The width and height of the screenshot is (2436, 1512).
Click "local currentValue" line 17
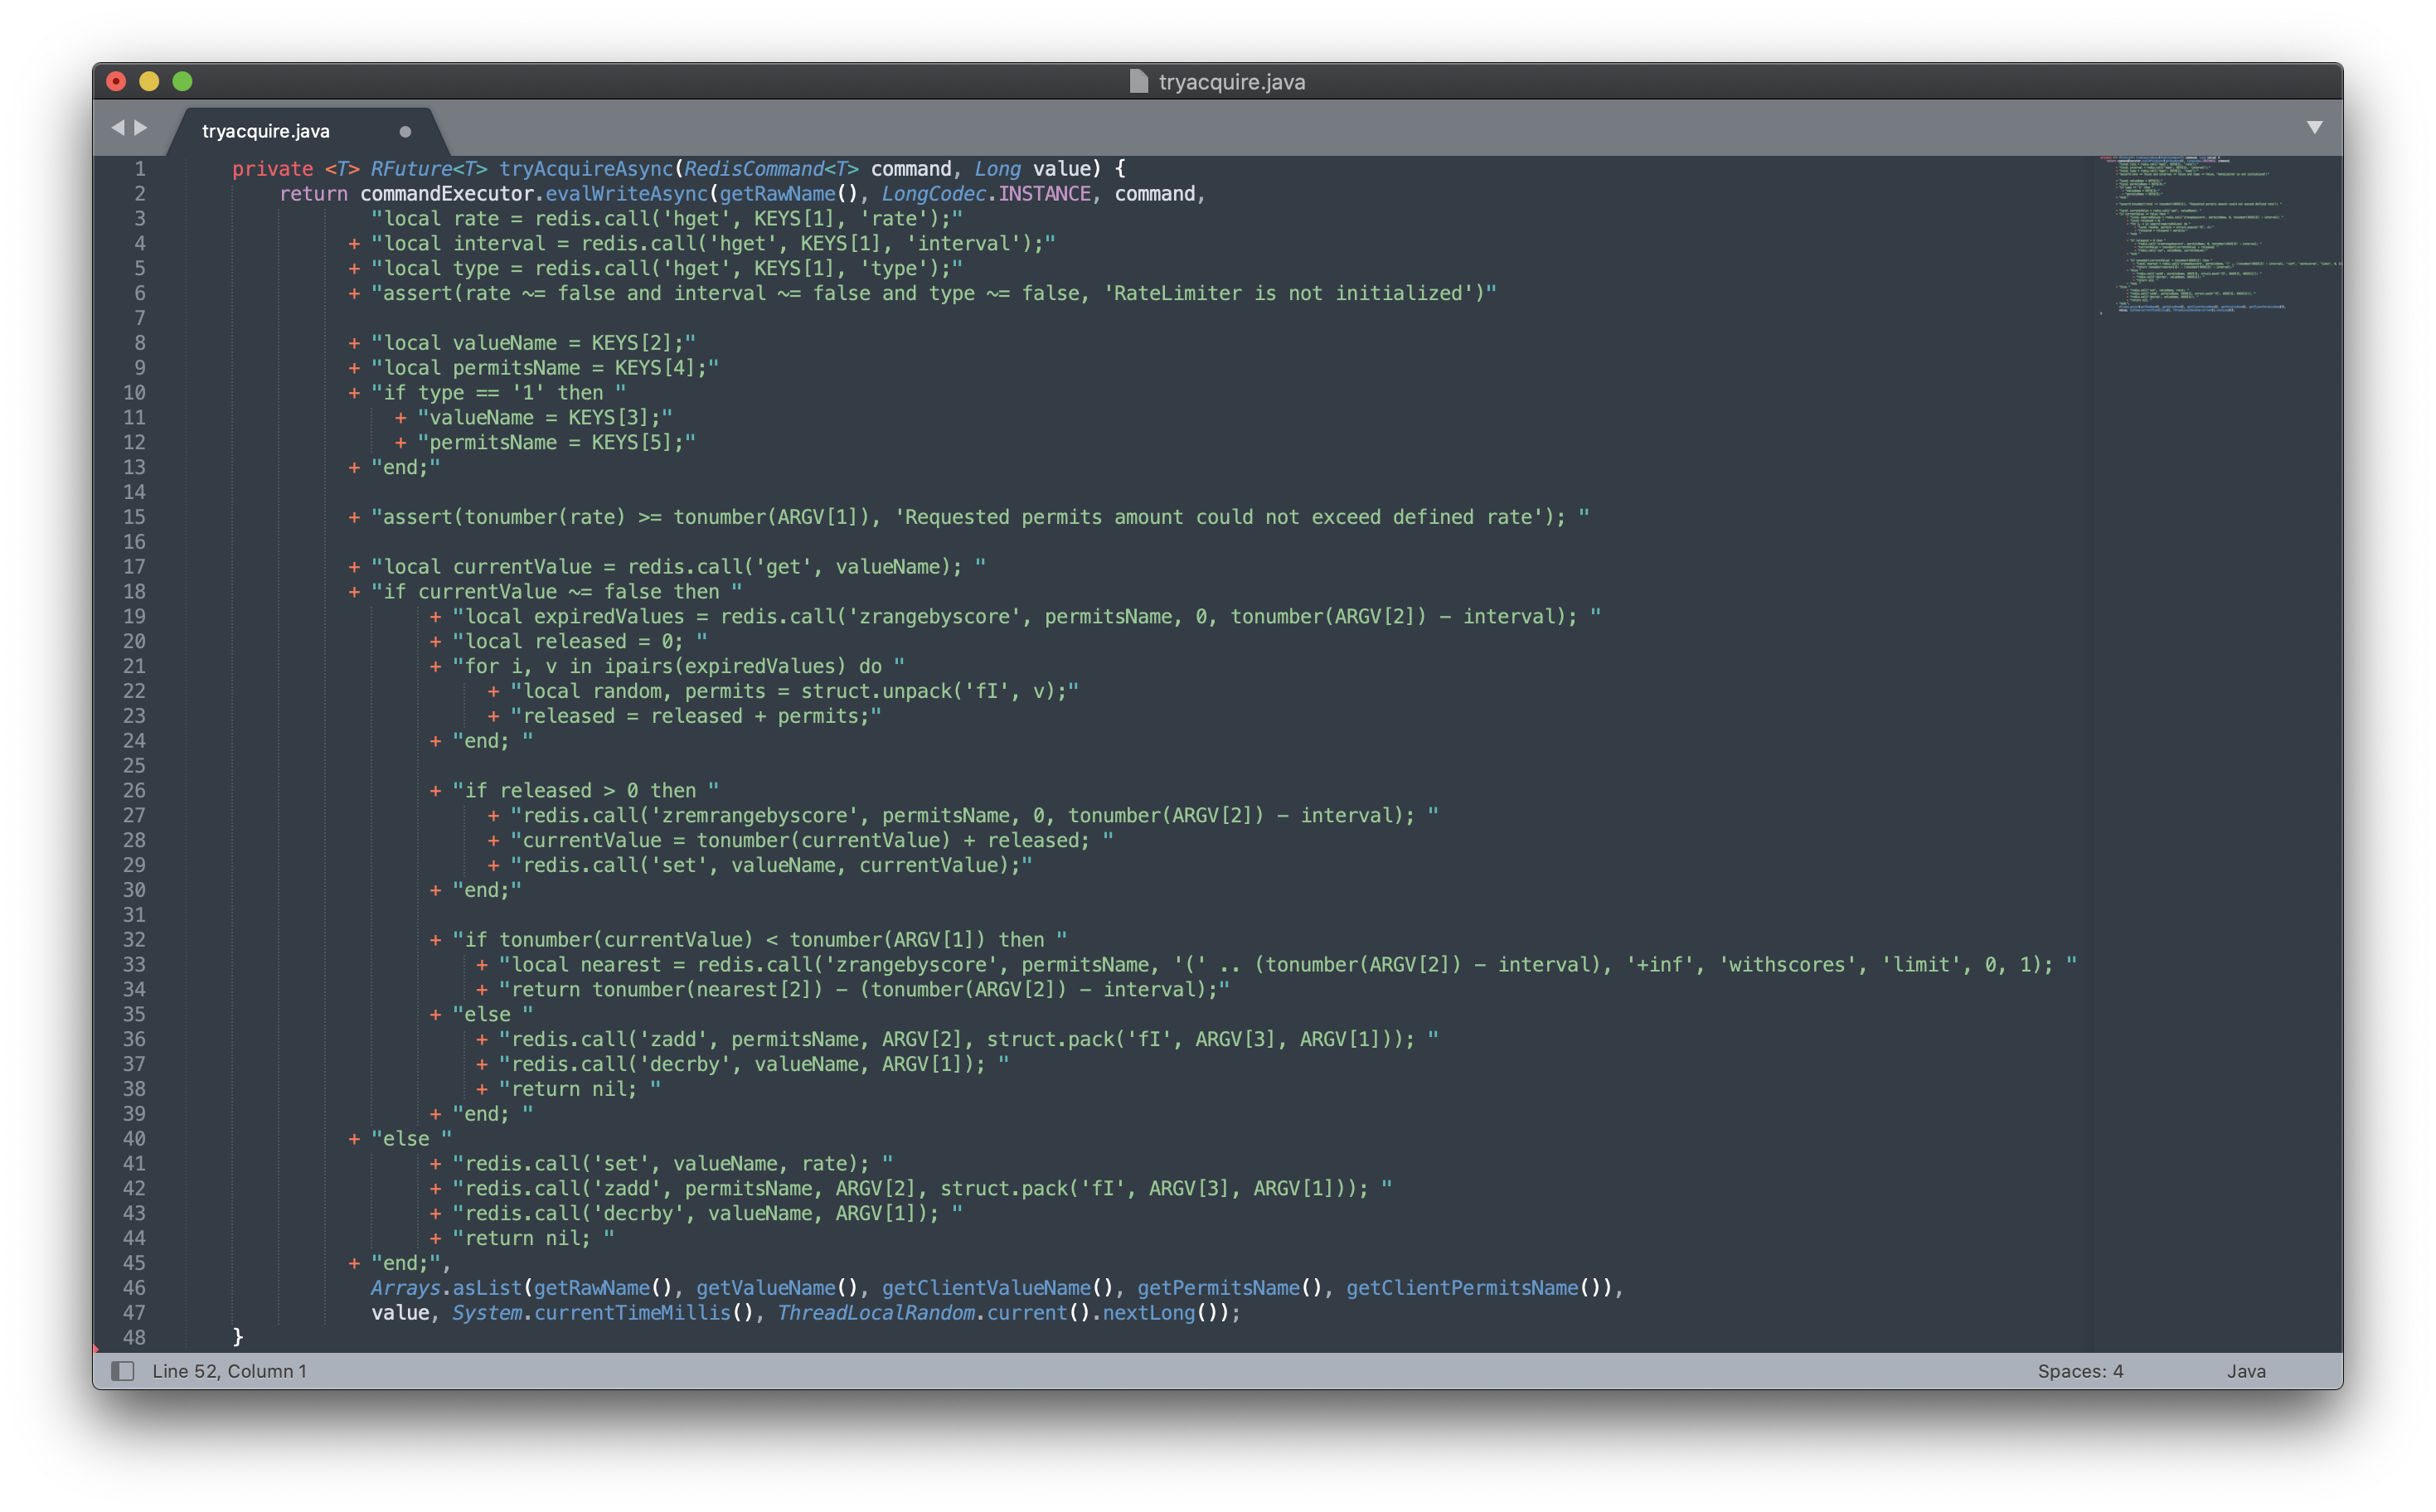point(679,567)
